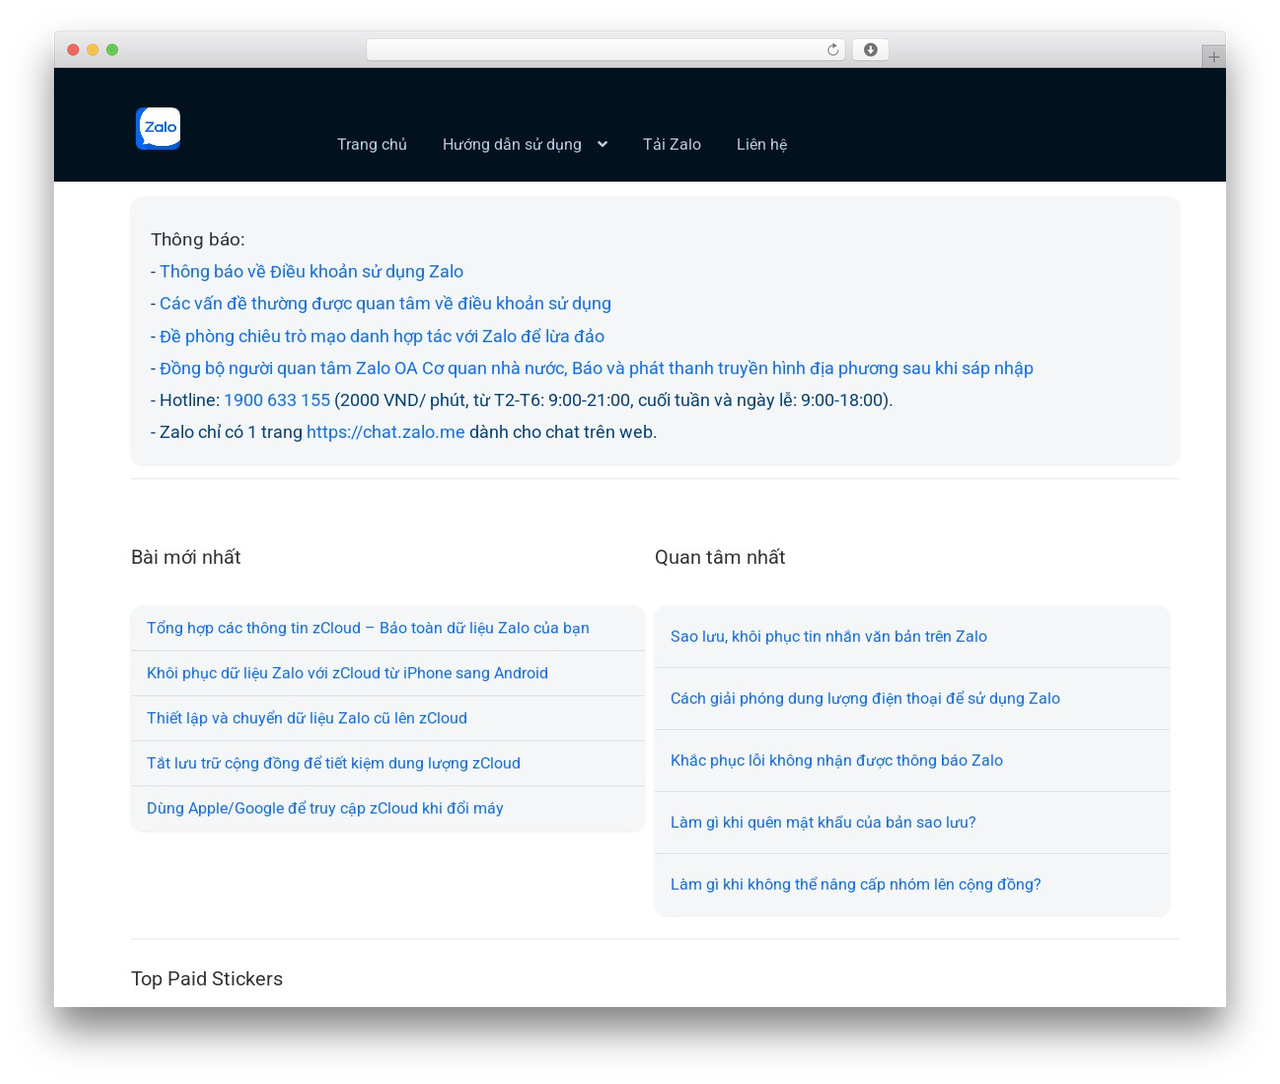
Task: Click the Bài mới nhất heading
Action: tap(186, 557)
